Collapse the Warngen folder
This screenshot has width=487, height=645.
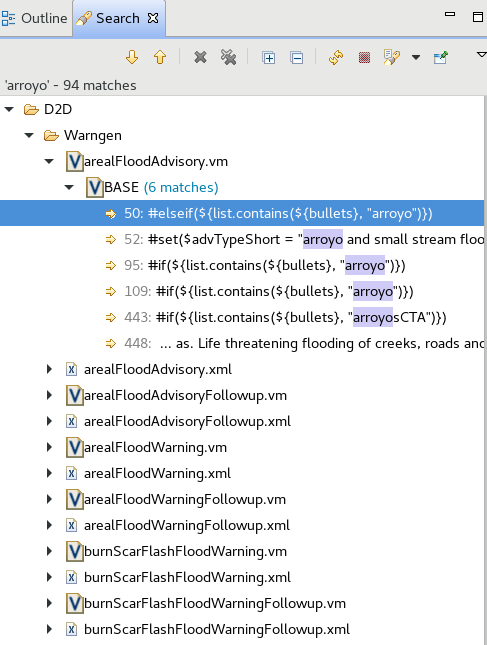click(29, 135)
